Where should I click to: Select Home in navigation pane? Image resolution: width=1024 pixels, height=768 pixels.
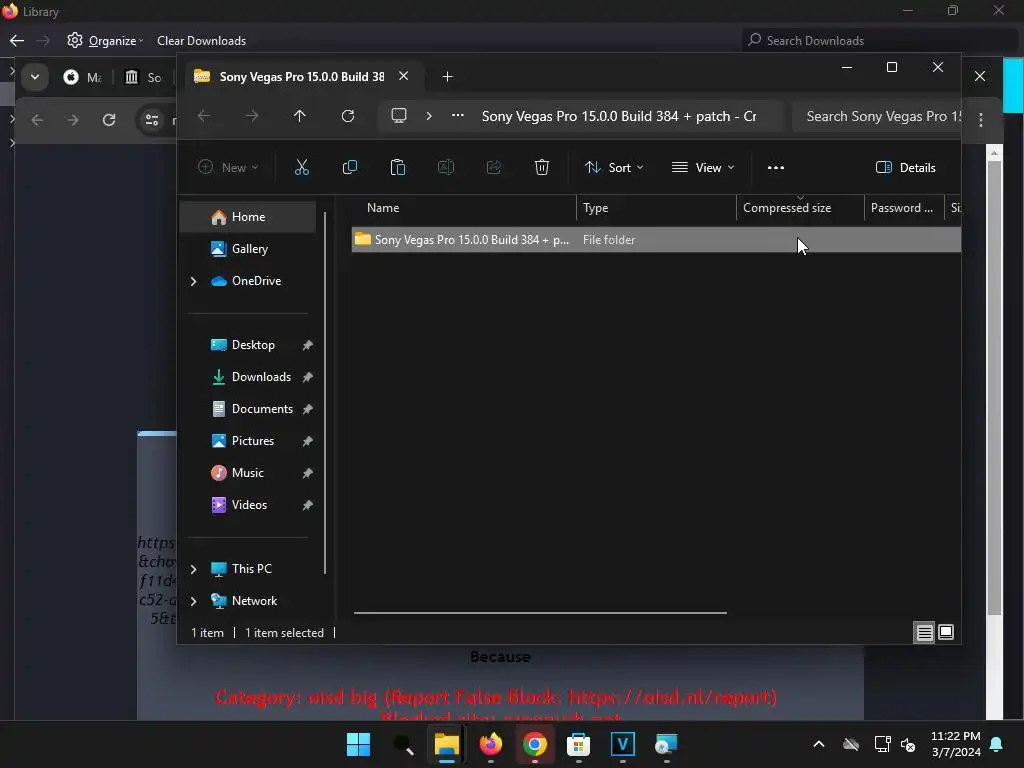[248, 217]
